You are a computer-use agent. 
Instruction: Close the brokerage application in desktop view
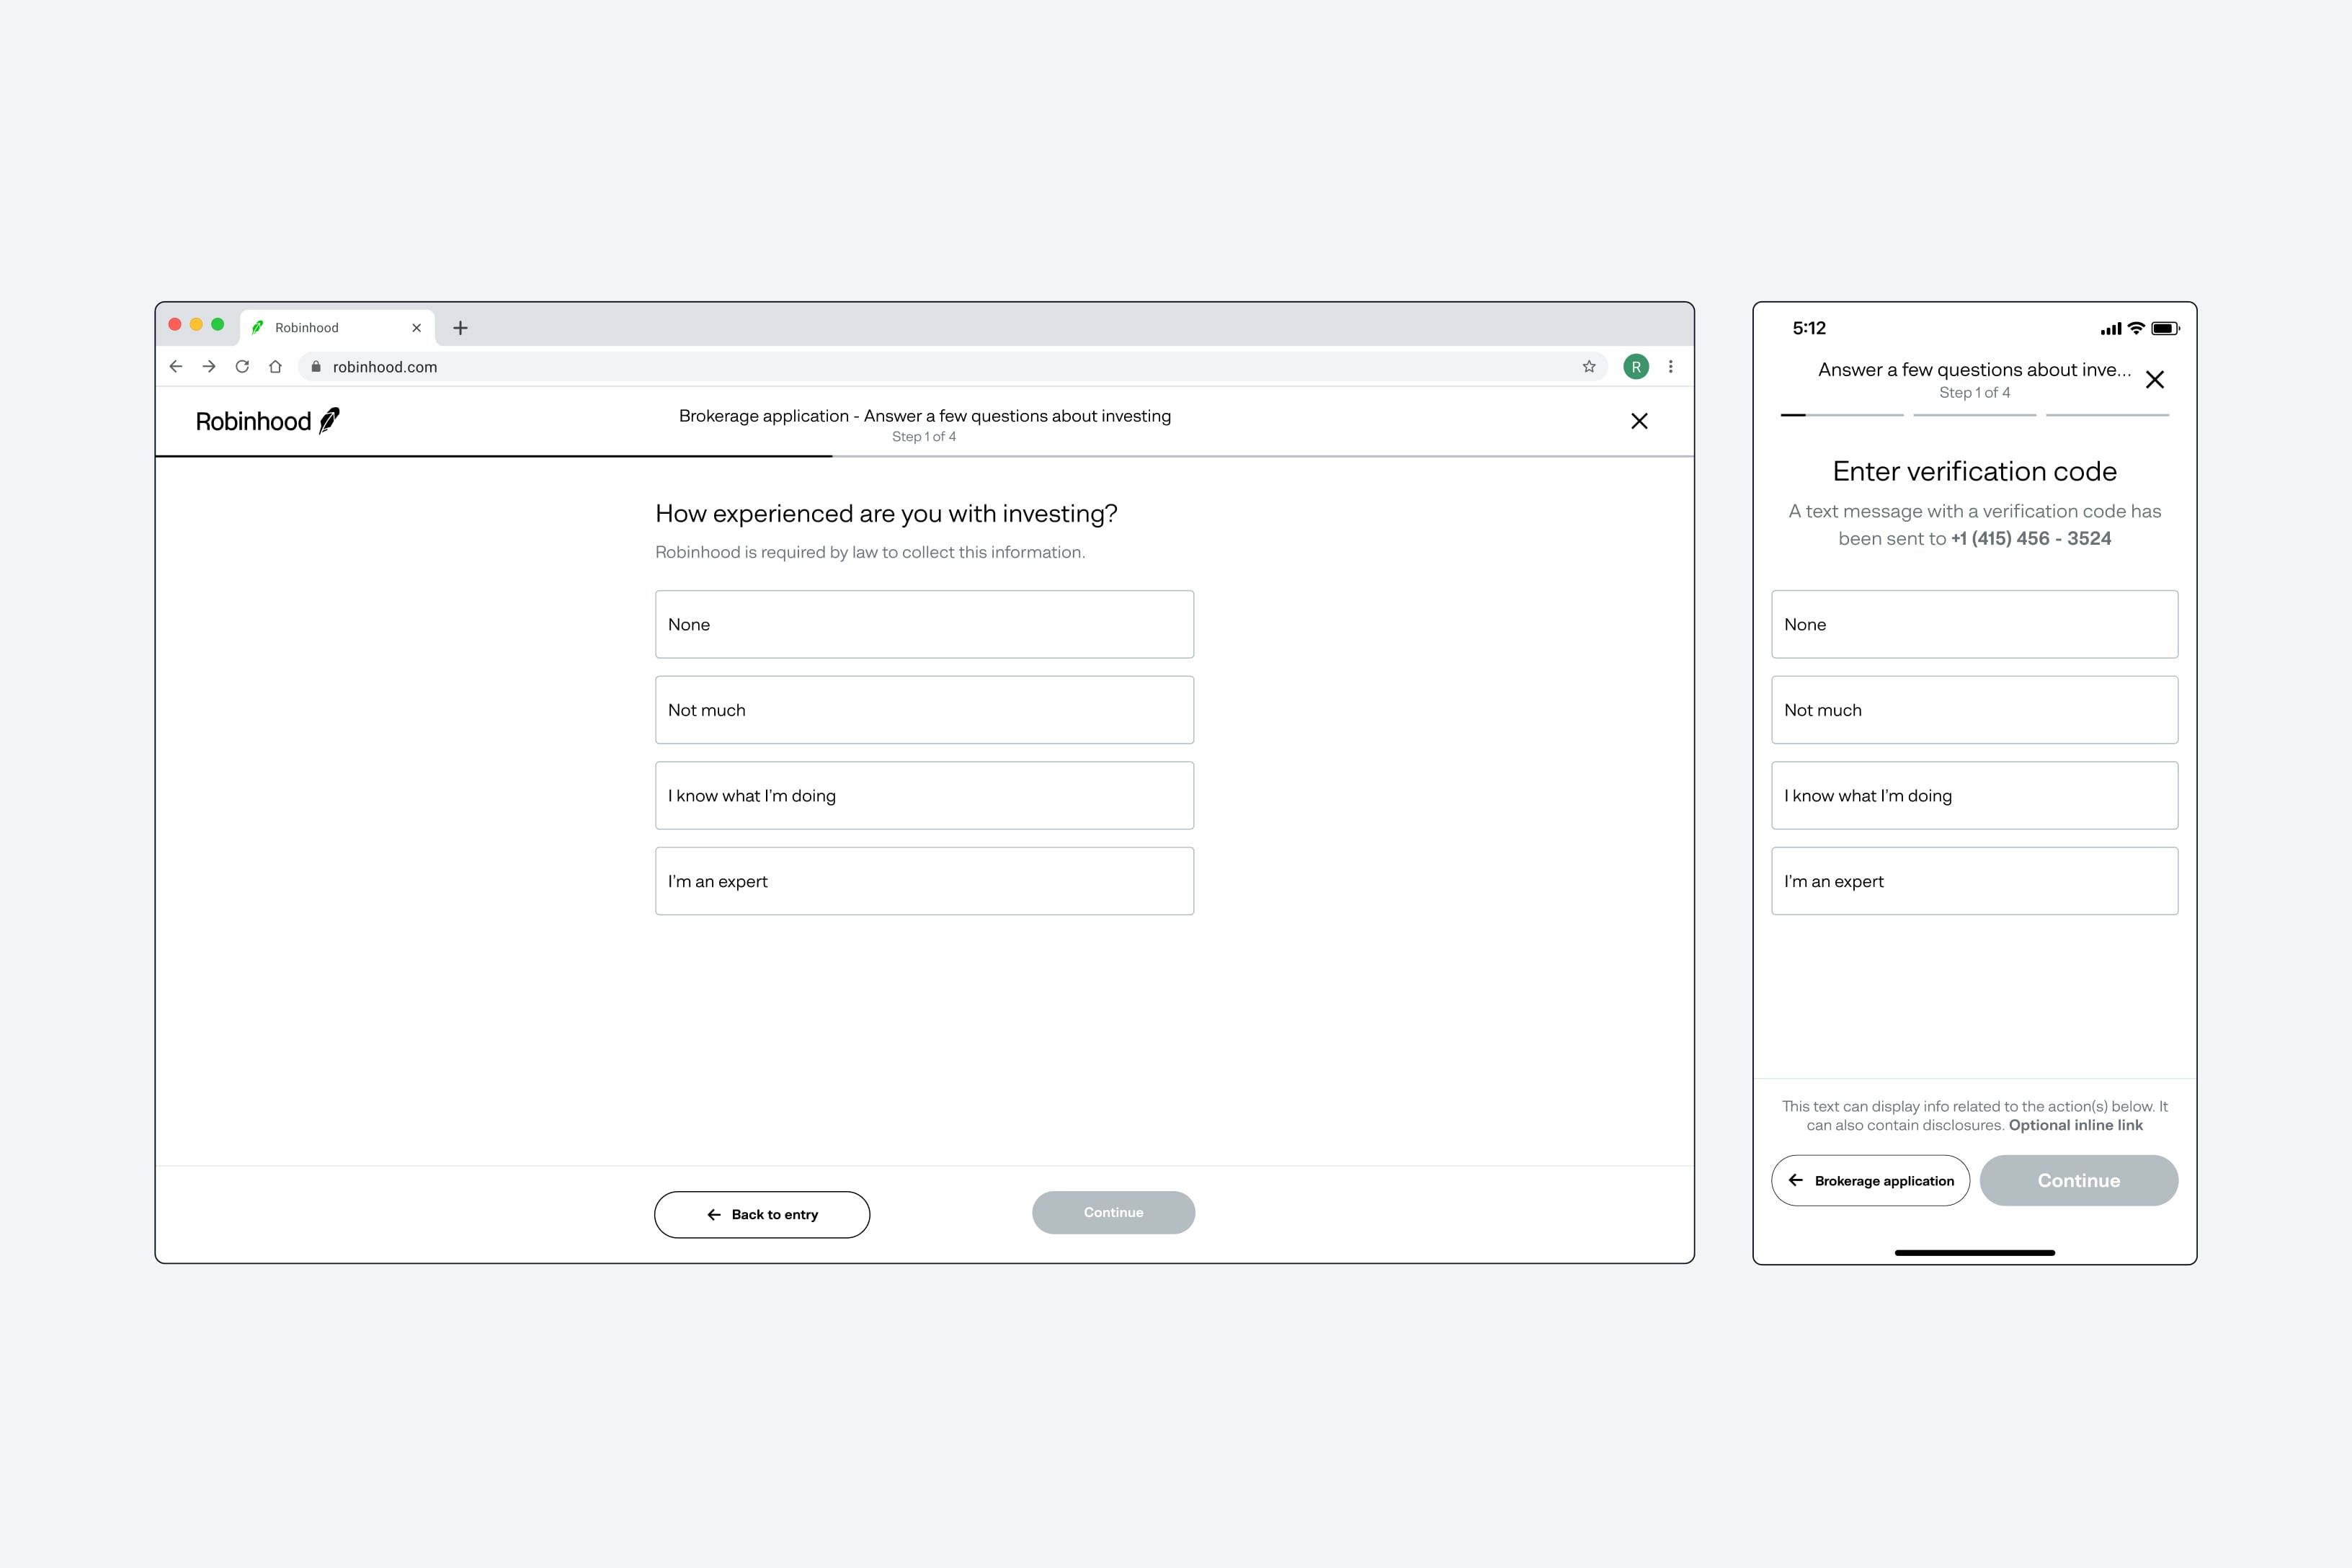click(1639, 421)
